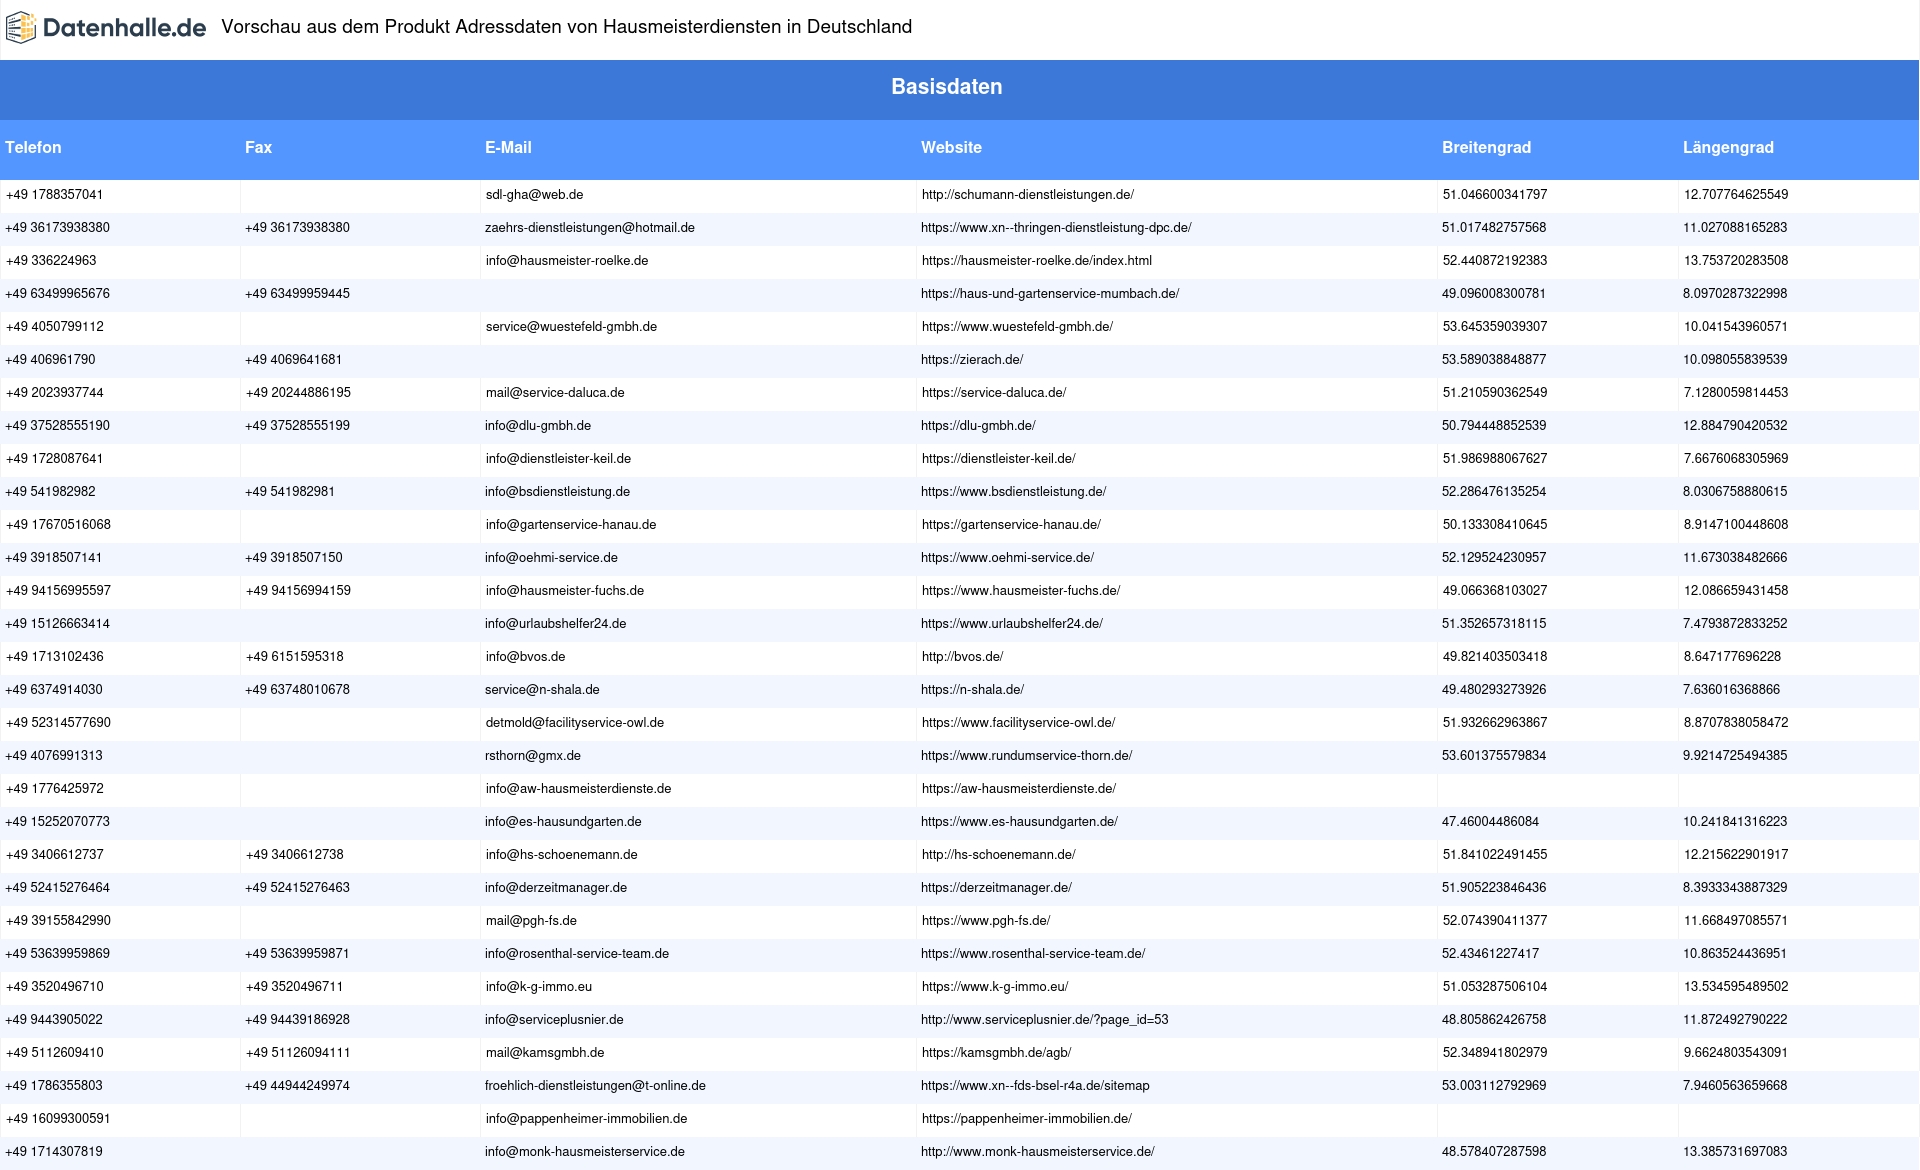Select longitude value 8.647177696228
This screenshot has height=1170, width=1920.
[x=1732, y=657]
